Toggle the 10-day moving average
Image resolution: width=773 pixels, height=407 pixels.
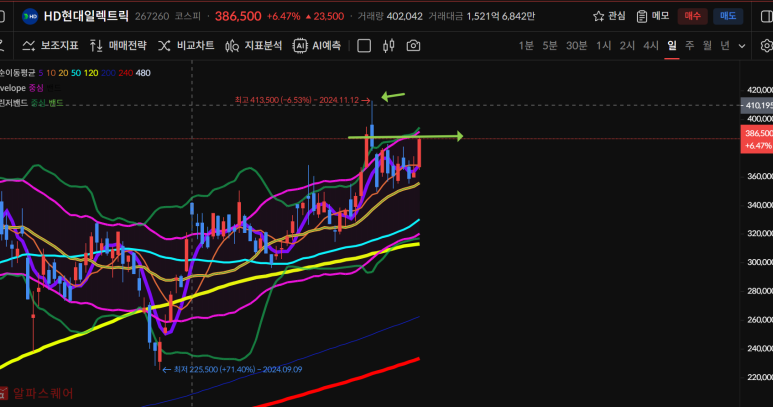pyautogui.click(x=51, y=73)
